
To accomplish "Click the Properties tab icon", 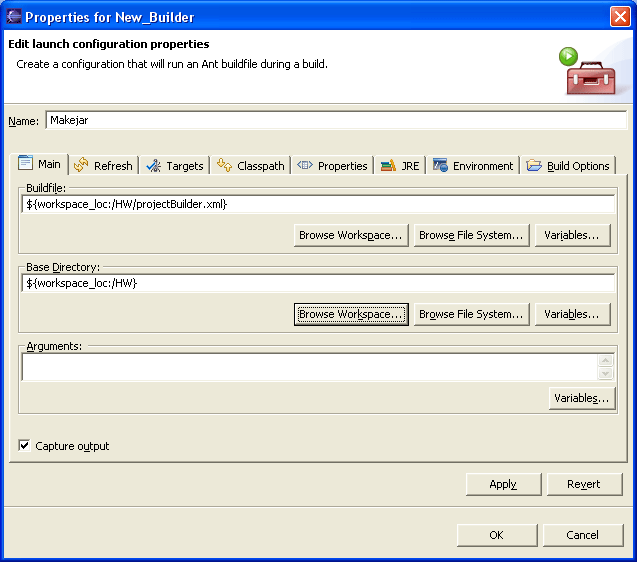I will (x=305, y=165).
